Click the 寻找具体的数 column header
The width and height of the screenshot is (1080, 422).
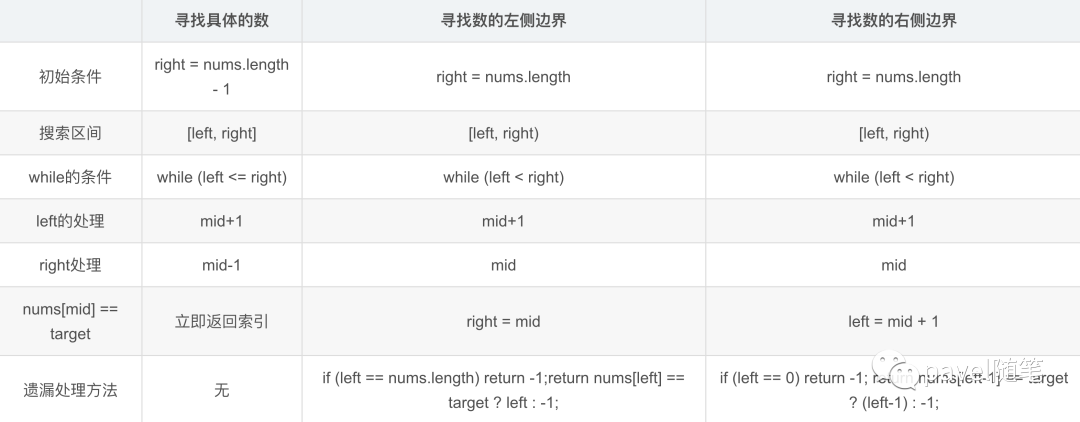[222, 20]
